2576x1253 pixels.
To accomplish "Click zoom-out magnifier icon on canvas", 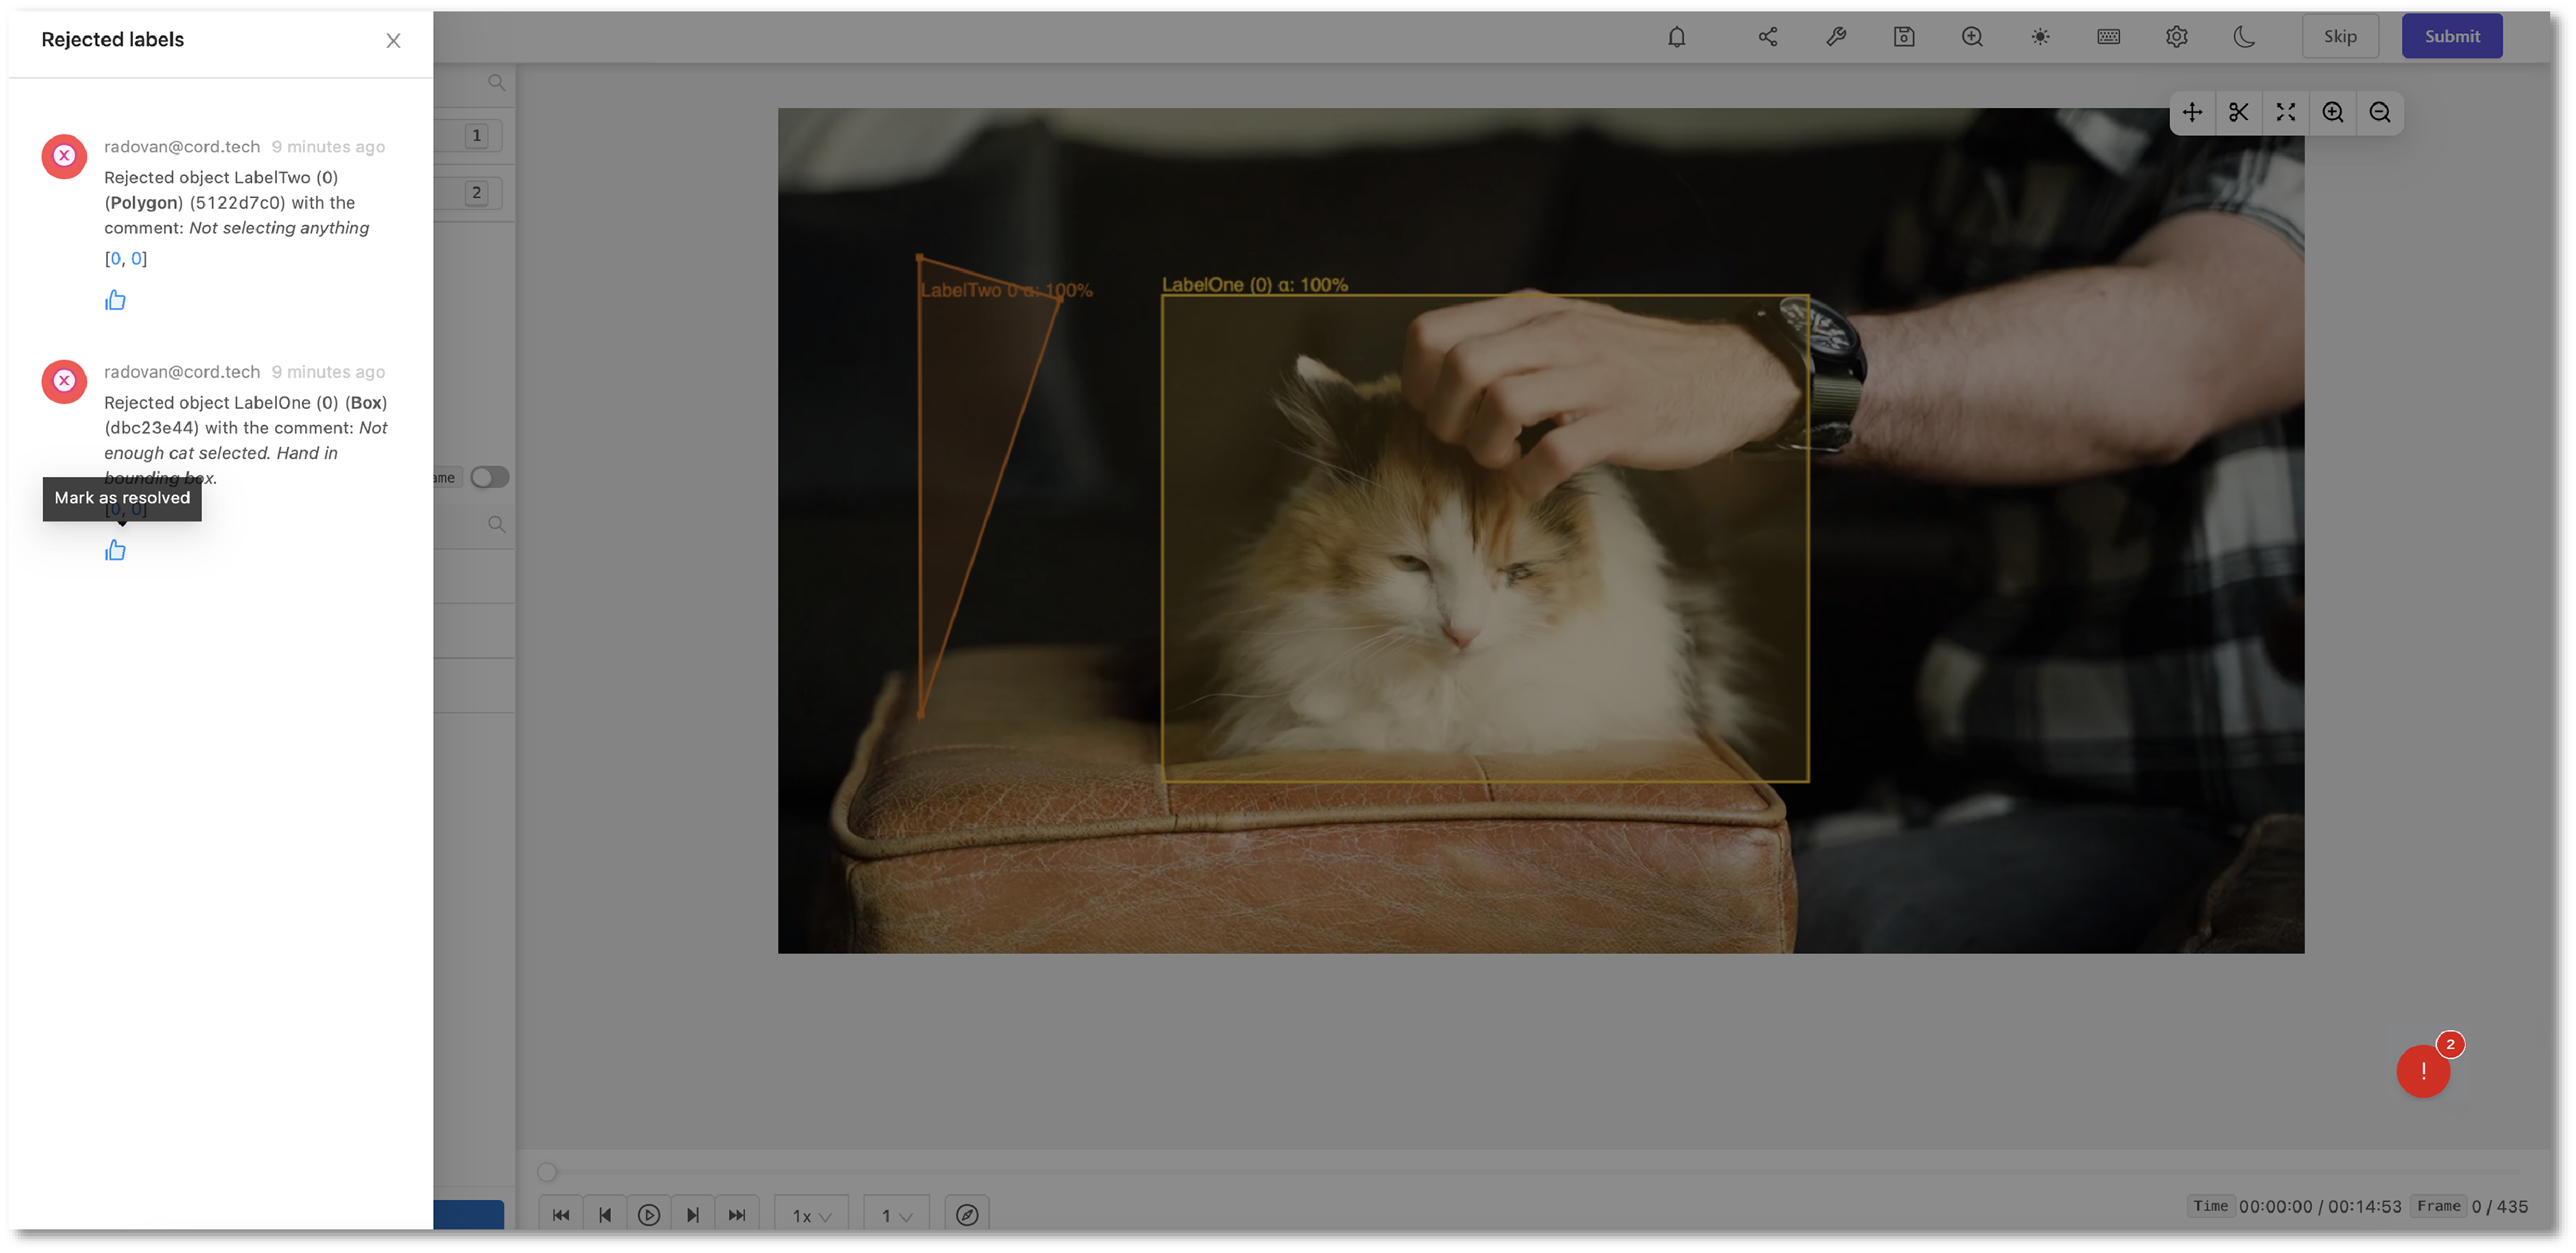I will (2380, 111).
